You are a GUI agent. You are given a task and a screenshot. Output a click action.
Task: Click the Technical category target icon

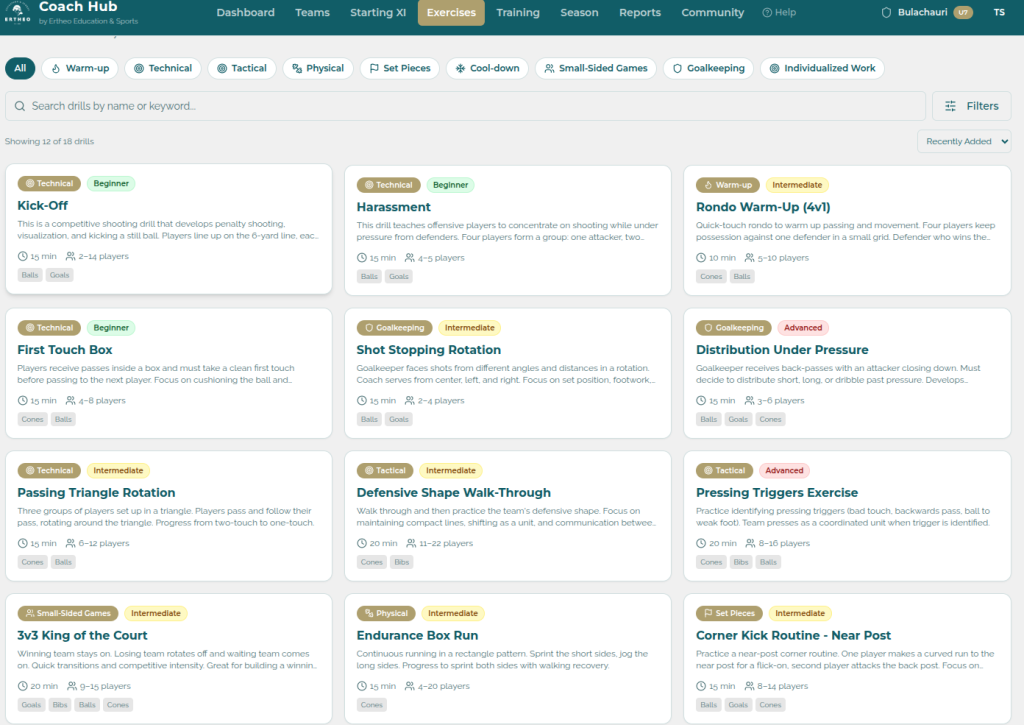point(139,68)
